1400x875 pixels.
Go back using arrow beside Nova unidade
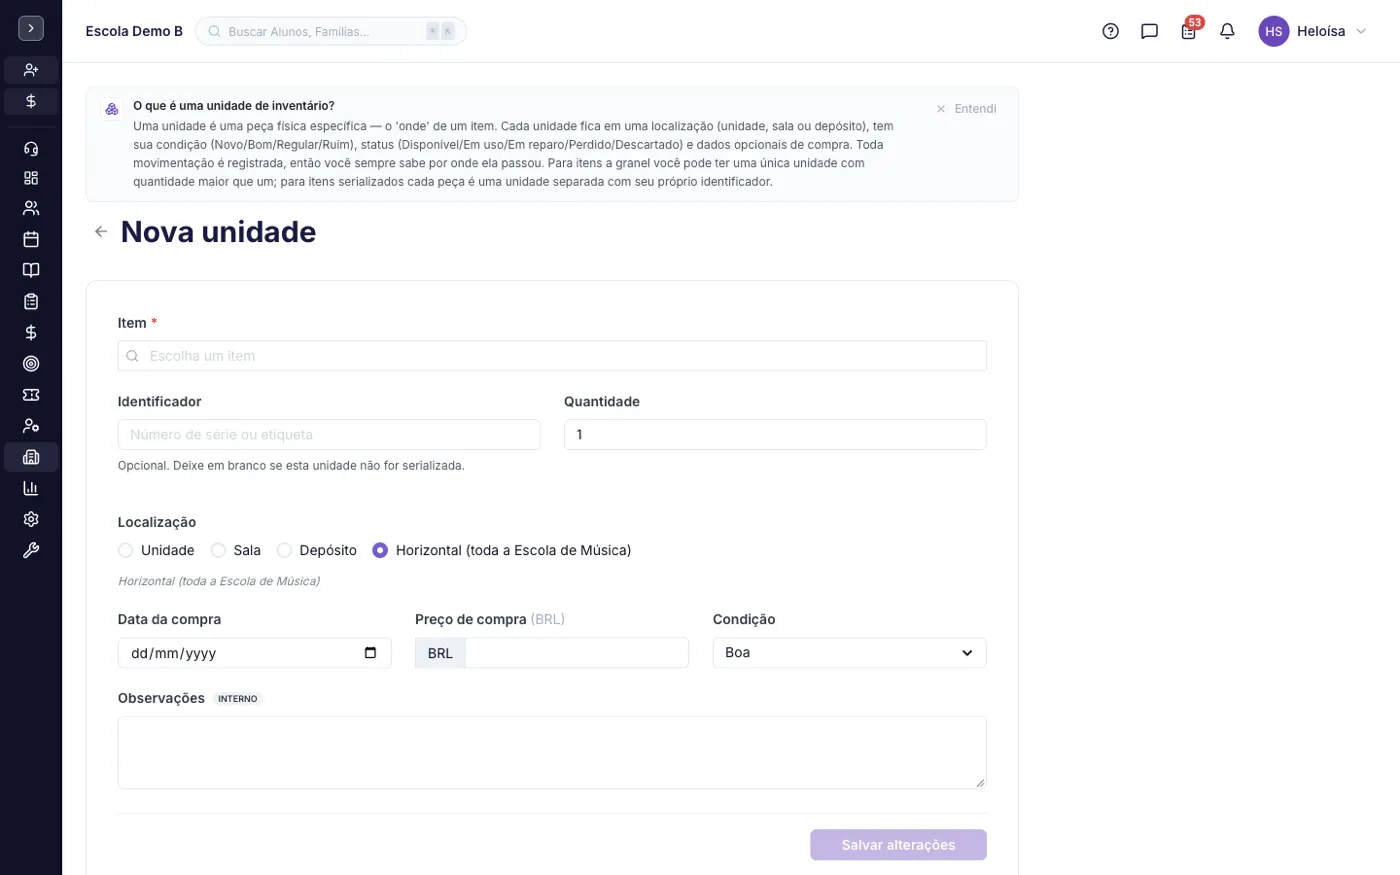(x=101, y=232)
